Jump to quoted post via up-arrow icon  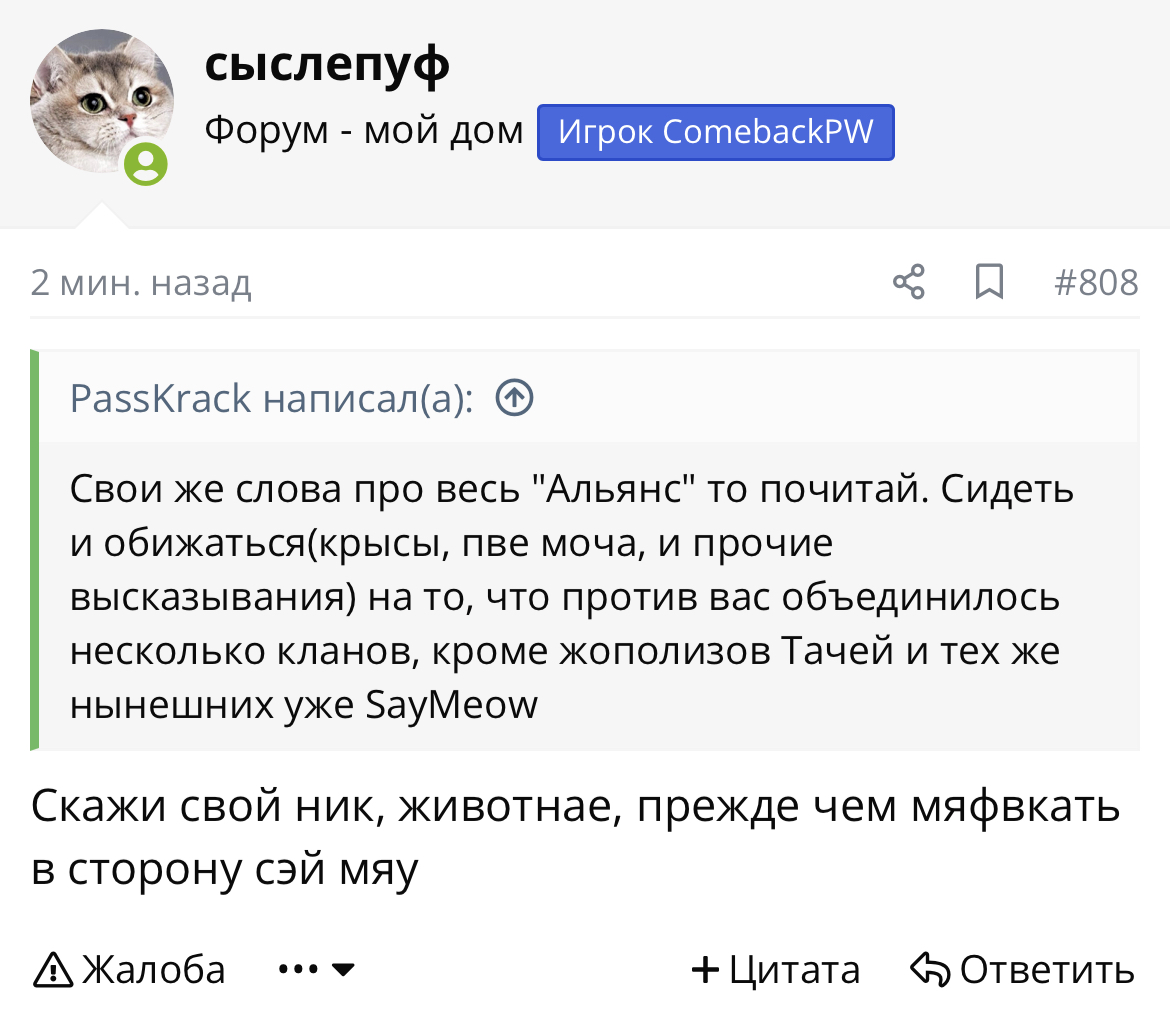pos(515,399)
